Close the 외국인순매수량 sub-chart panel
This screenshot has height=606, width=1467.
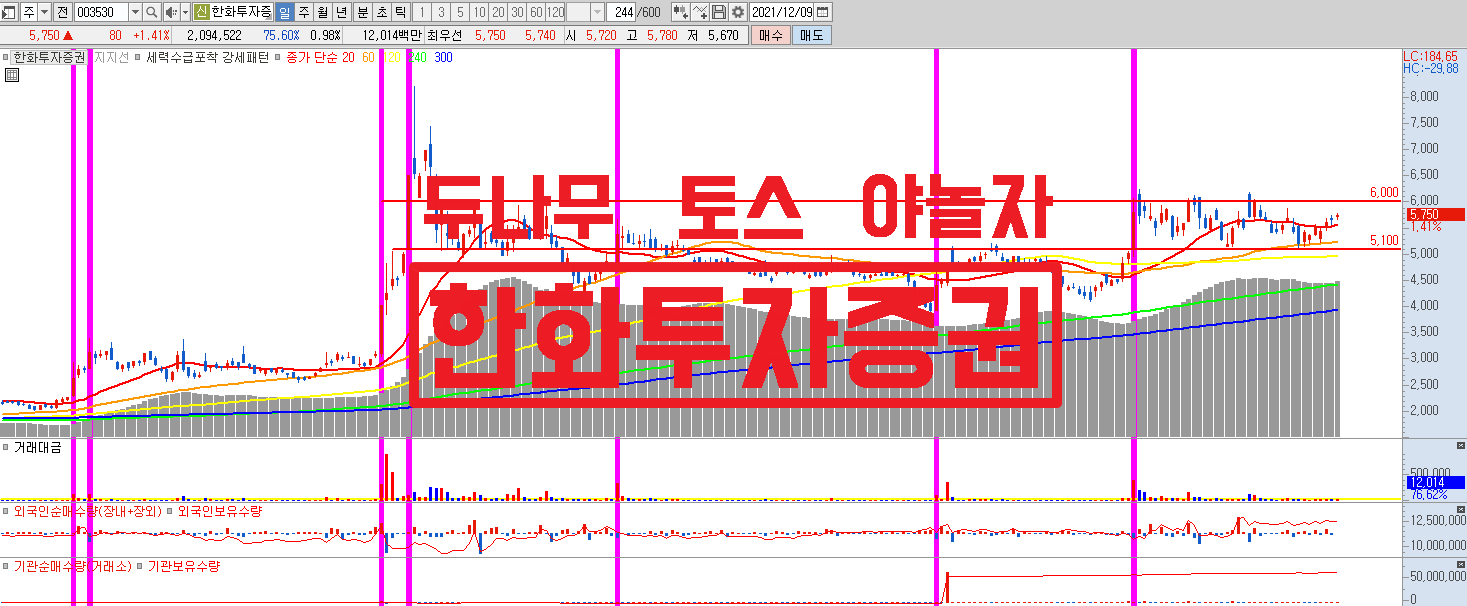click(1460, 509)
